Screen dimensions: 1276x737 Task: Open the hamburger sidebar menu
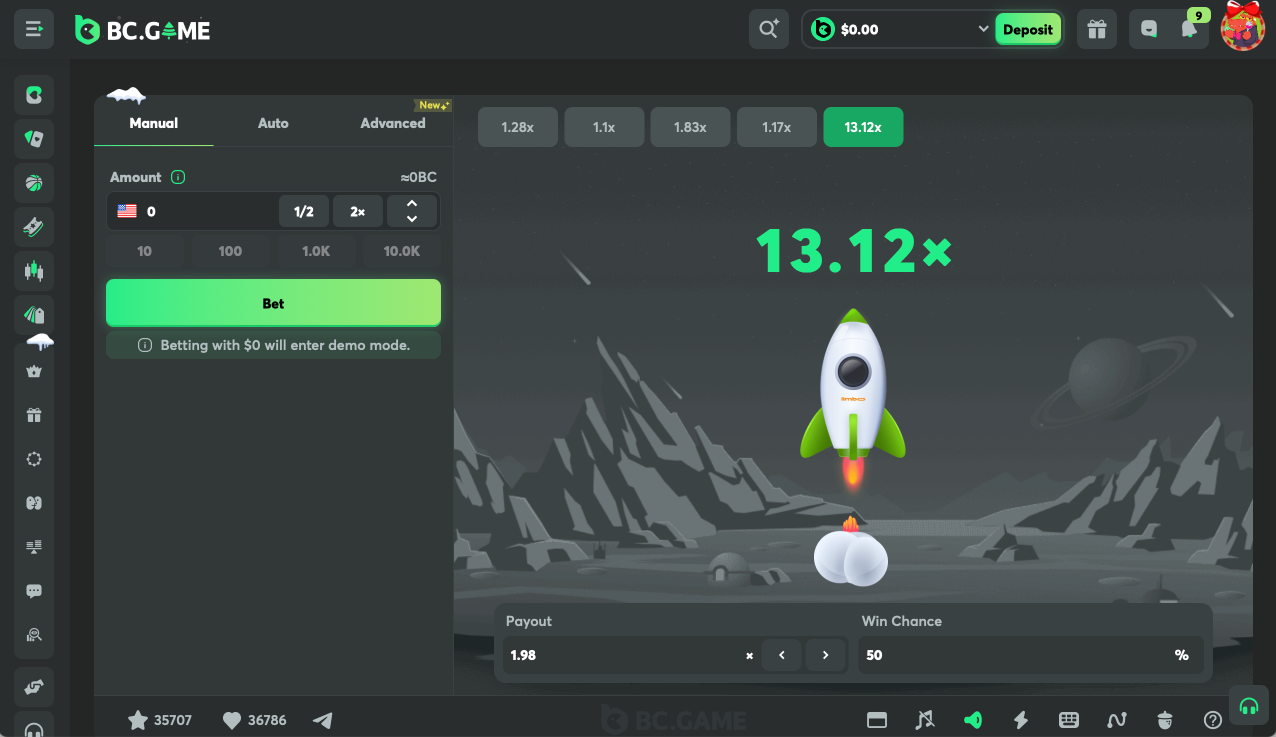(x=33, y=29)
